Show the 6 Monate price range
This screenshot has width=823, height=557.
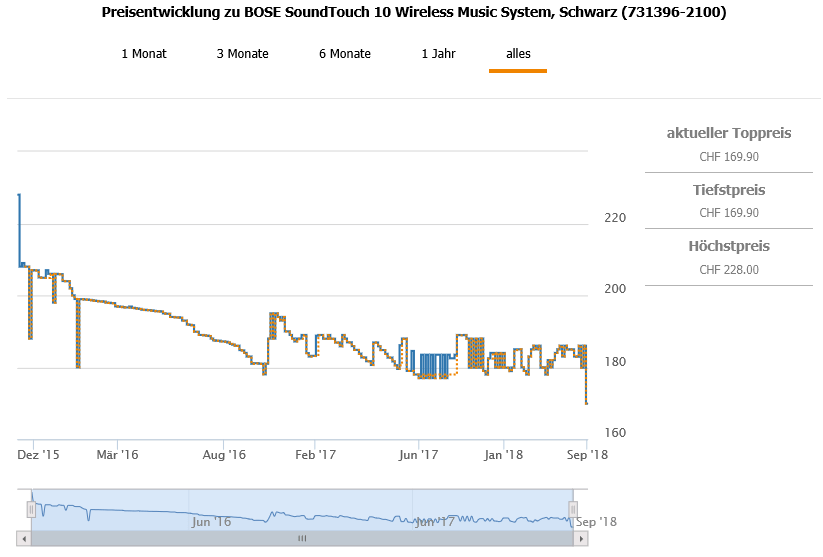(x=345, y=54)
